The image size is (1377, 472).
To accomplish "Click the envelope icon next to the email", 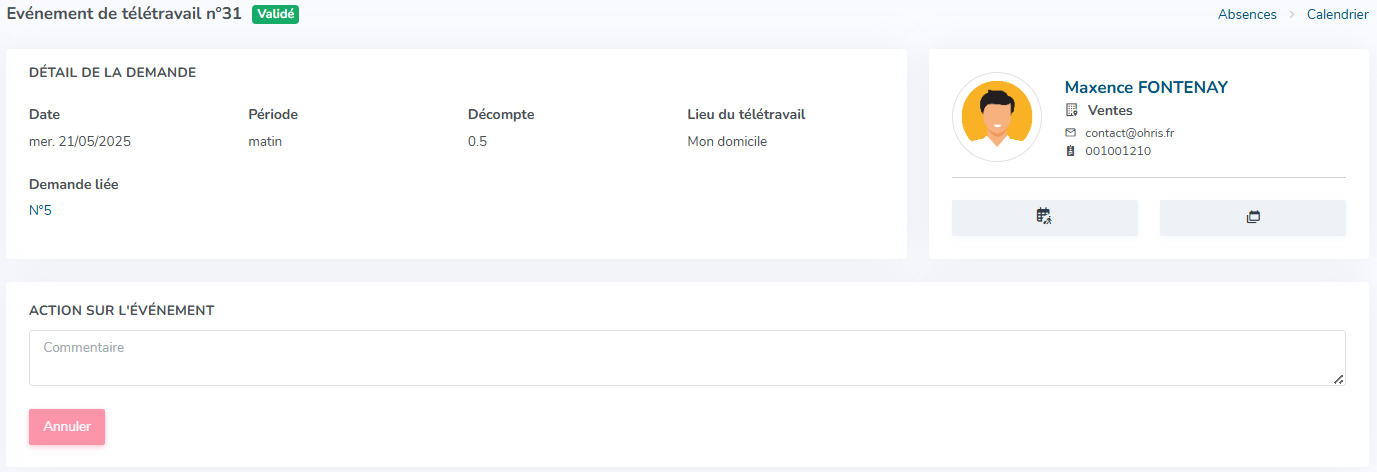I will point(1071,132).
